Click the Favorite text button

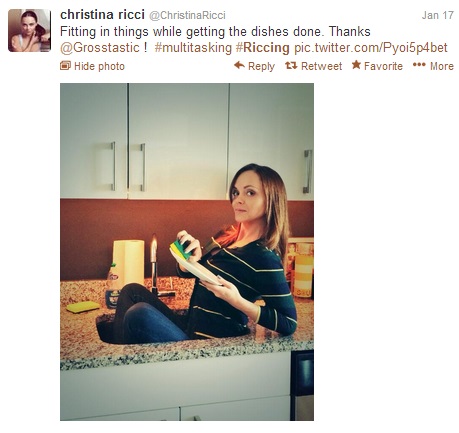coord(383,66)
